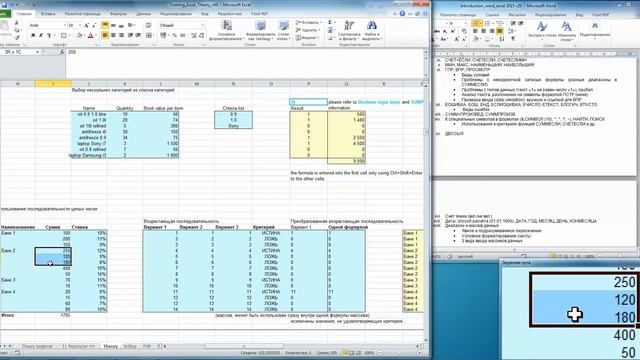
Task: Click Excel cell borders icon
Action: point(63,36)
